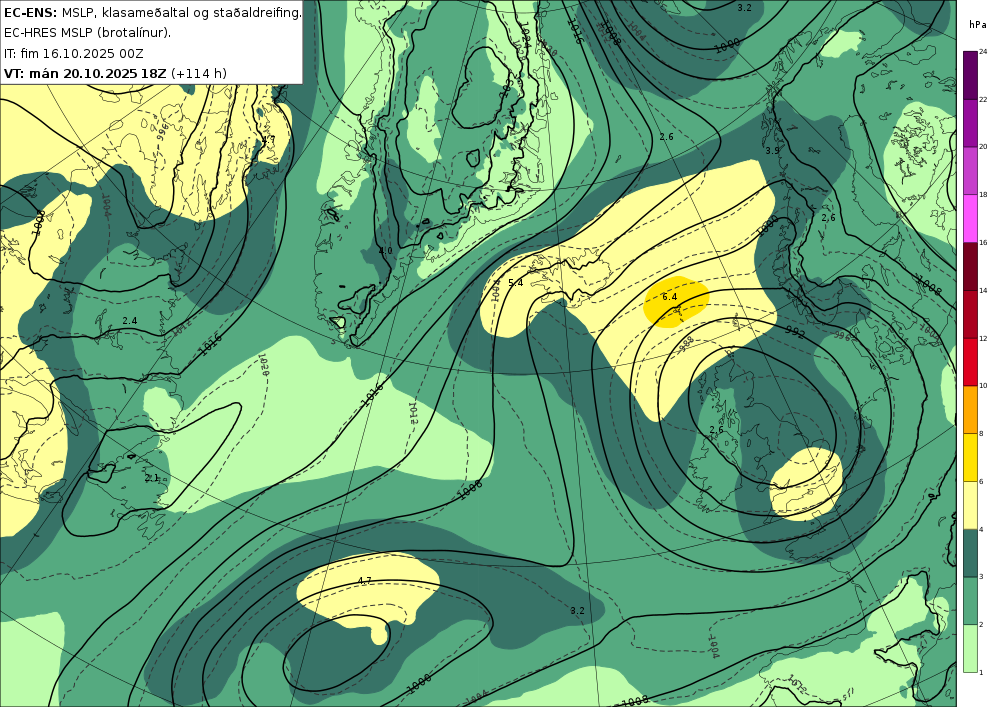1000x707 pixels.
Task: Click the 'EC-ENS: MSLP, klasameðaltal og staðaldreifing.' title line
Action: tap(152, 13)
